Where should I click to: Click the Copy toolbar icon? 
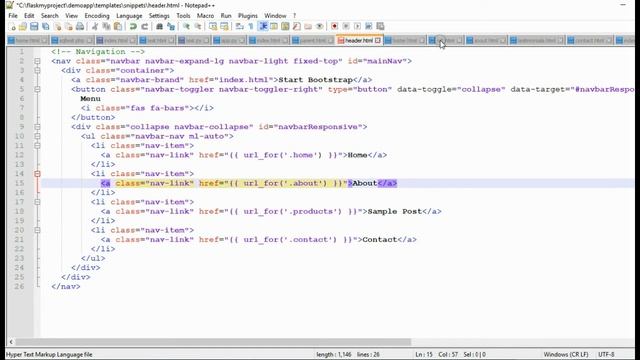pyautogui.click(x=106, y=27)
